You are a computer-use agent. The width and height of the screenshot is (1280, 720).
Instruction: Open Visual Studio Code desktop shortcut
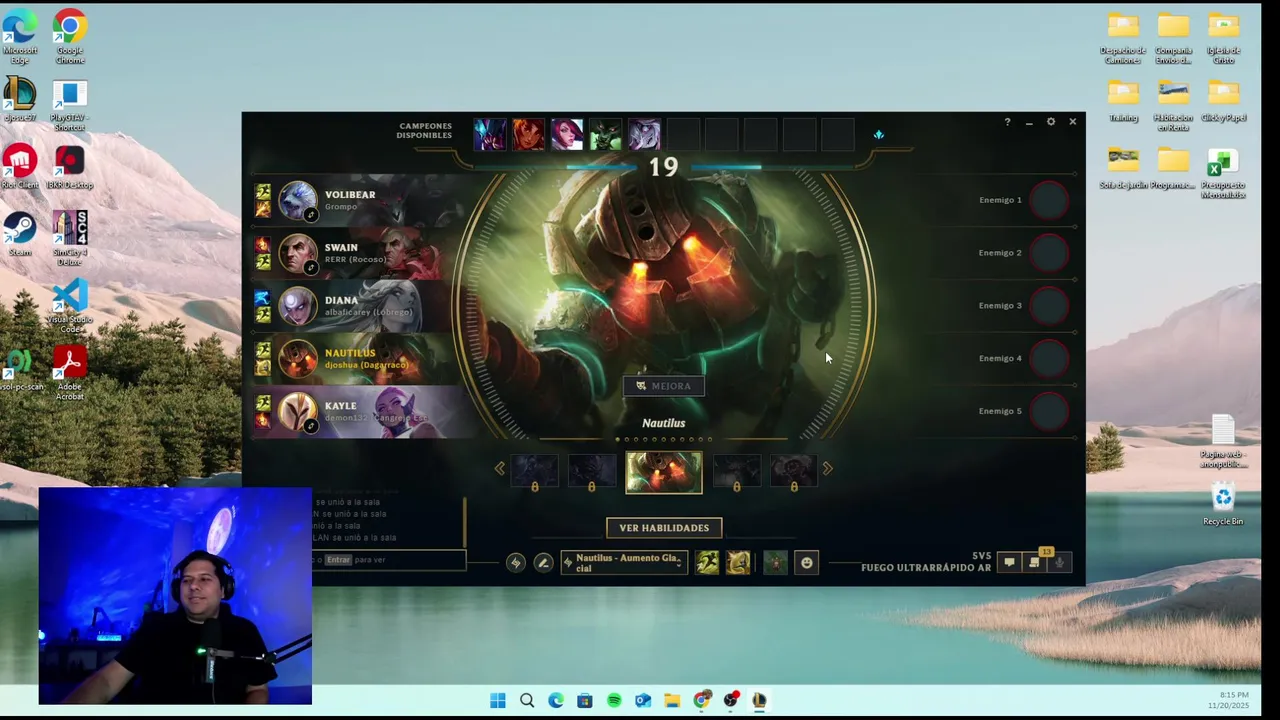click(x=69, y=307)
